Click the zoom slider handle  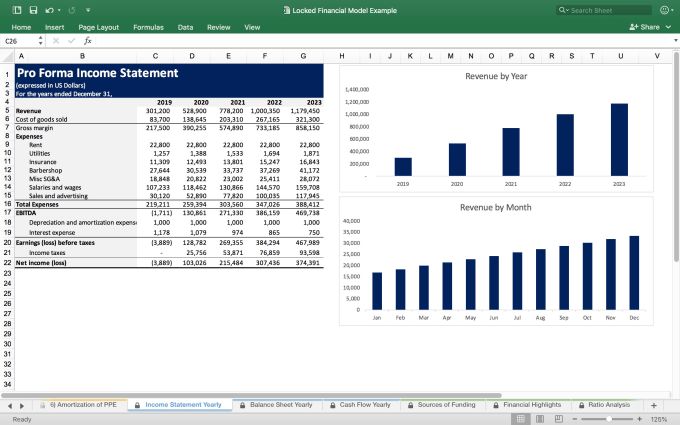pos(609,419)
